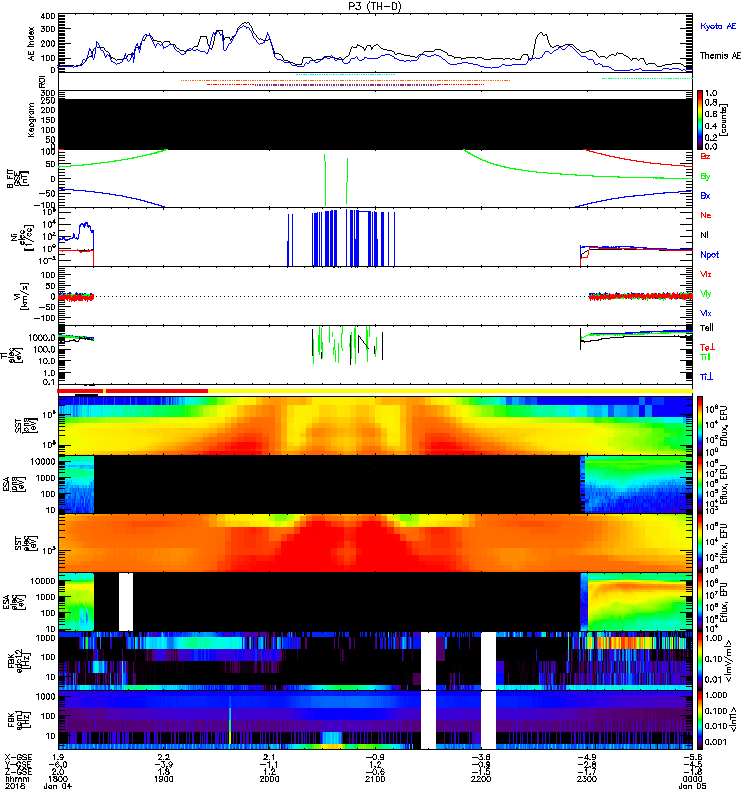This screenshot has height=800, width=750.
Task: Click the Keogram counts color bar
Action: tap(700, 120)
